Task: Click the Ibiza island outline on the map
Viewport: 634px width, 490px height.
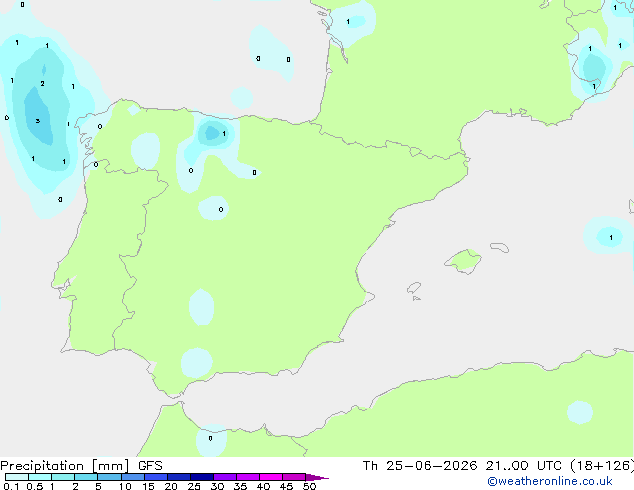Action: tap(414, 288)
